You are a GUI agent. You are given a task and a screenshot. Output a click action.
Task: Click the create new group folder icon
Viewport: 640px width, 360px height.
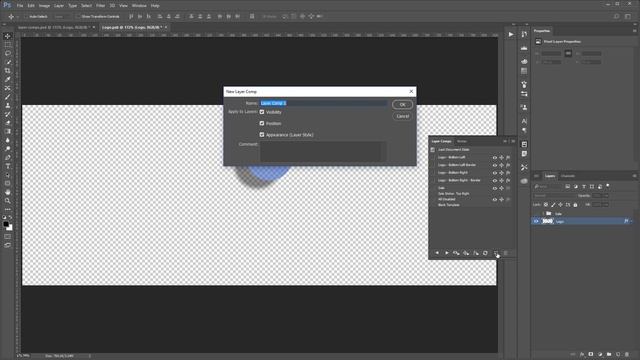tap(609, 354)
